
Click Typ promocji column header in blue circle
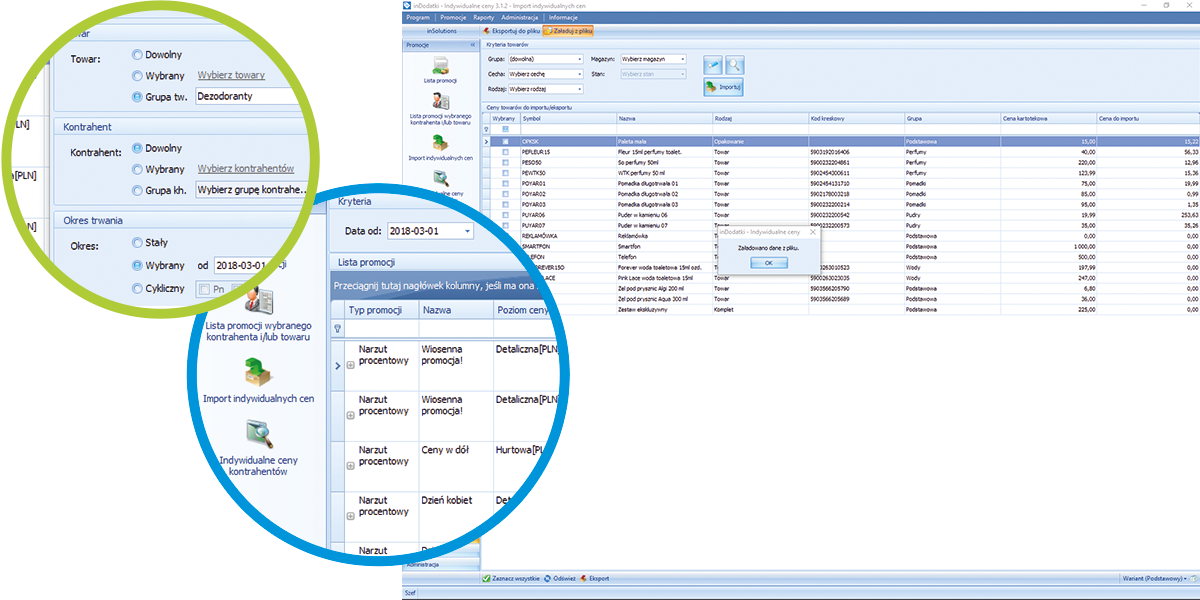click(381, 310)
